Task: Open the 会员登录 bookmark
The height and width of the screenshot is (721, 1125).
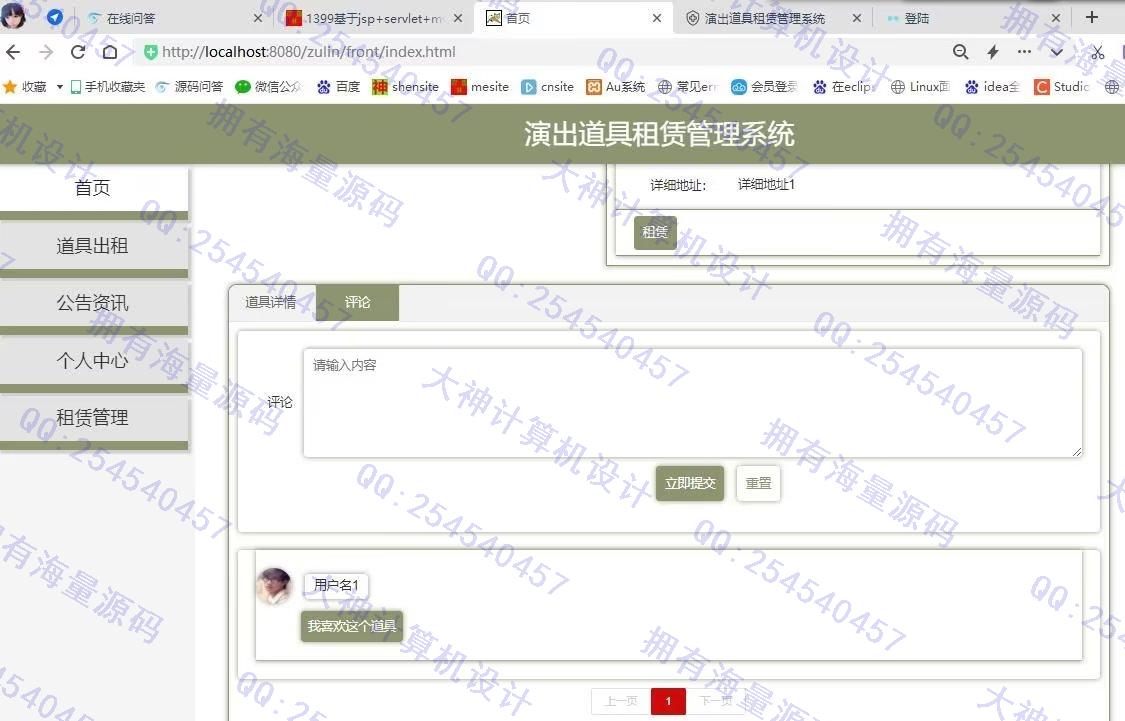Action: click(764, 87)
